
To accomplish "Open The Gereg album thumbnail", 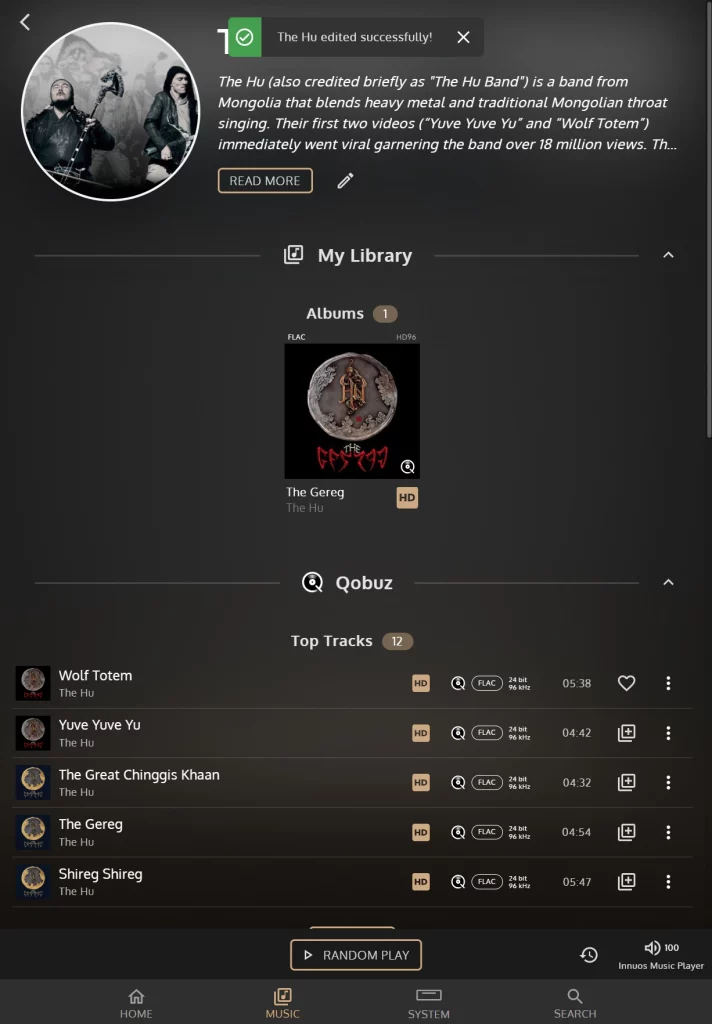I will point(352,411).
